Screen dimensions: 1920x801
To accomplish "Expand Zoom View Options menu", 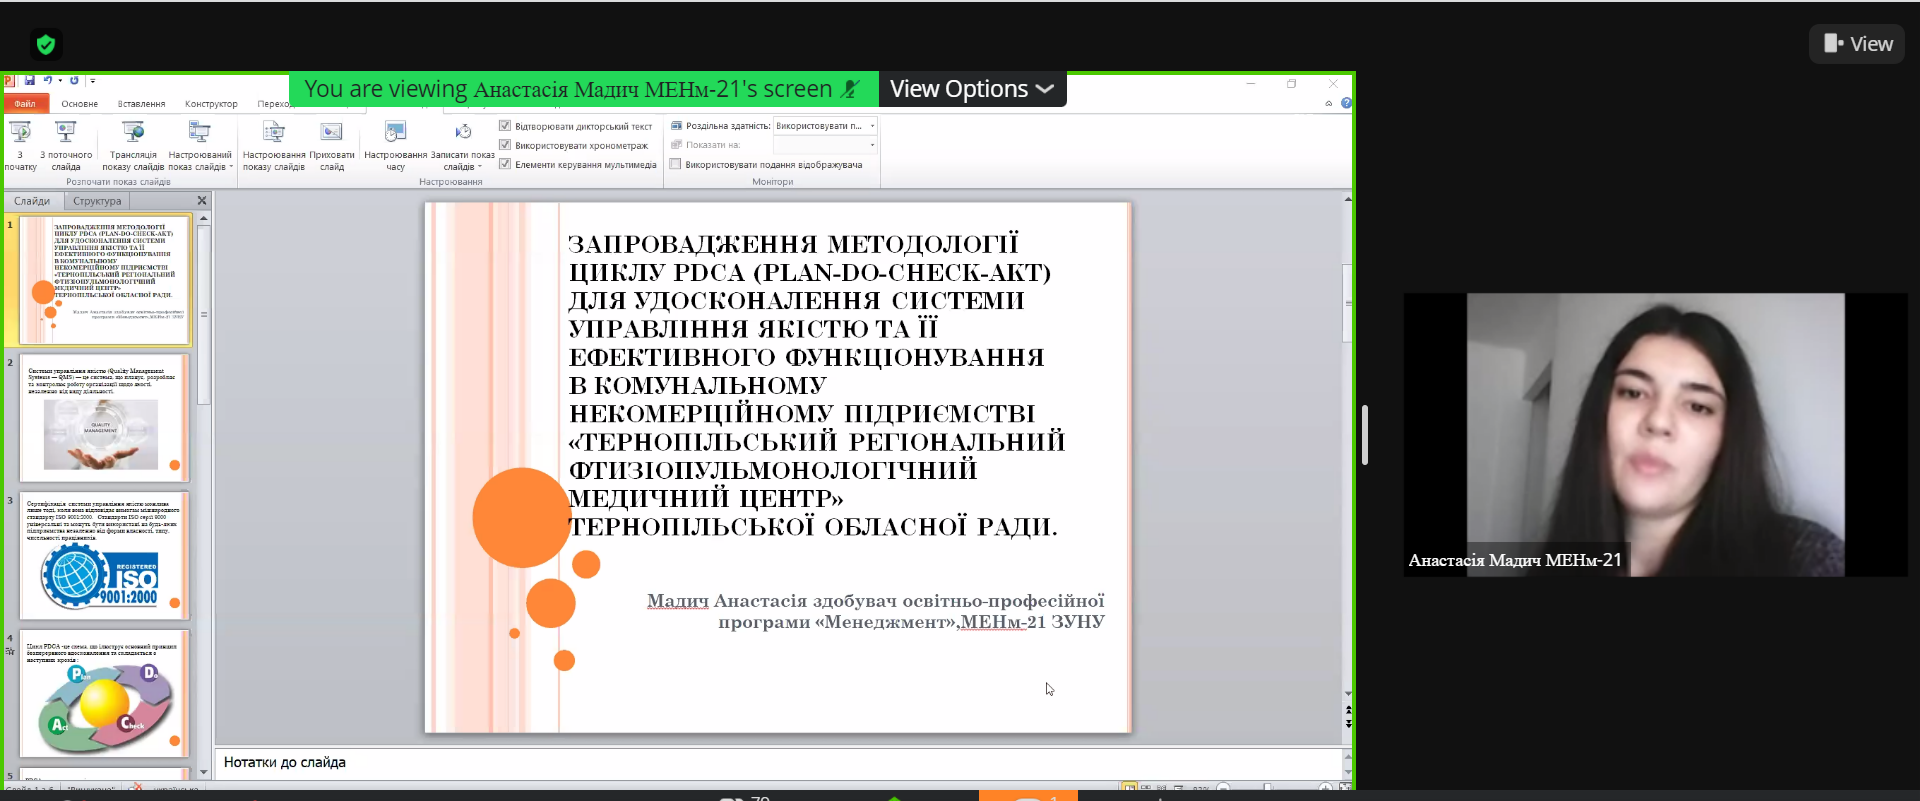I will [x=972, y=89].
